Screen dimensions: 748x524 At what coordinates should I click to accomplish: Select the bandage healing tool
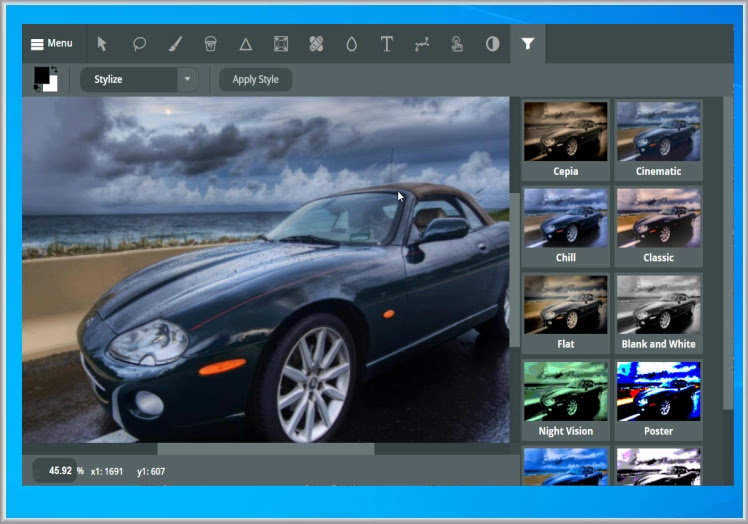(316, 44)
